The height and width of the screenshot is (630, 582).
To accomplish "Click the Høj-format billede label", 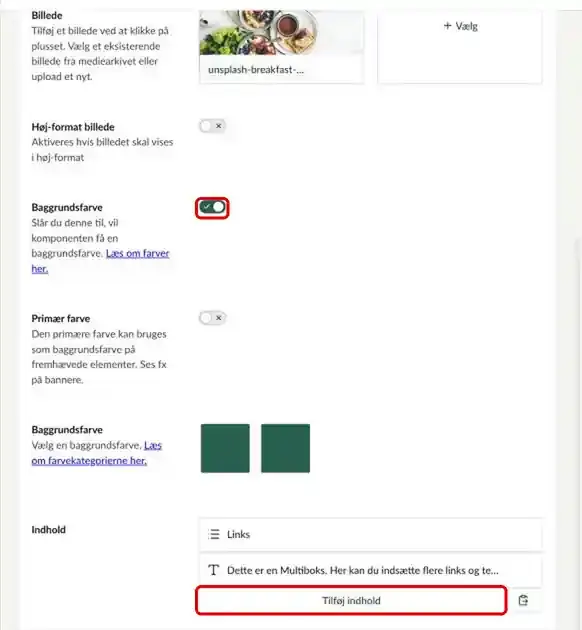I will tap(73, 127).
